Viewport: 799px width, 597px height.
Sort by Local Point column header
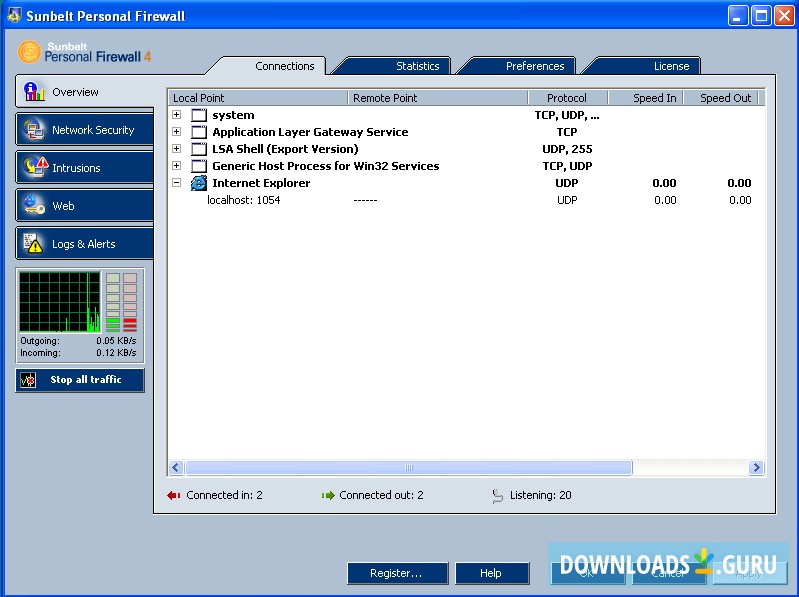pos(257,98)
